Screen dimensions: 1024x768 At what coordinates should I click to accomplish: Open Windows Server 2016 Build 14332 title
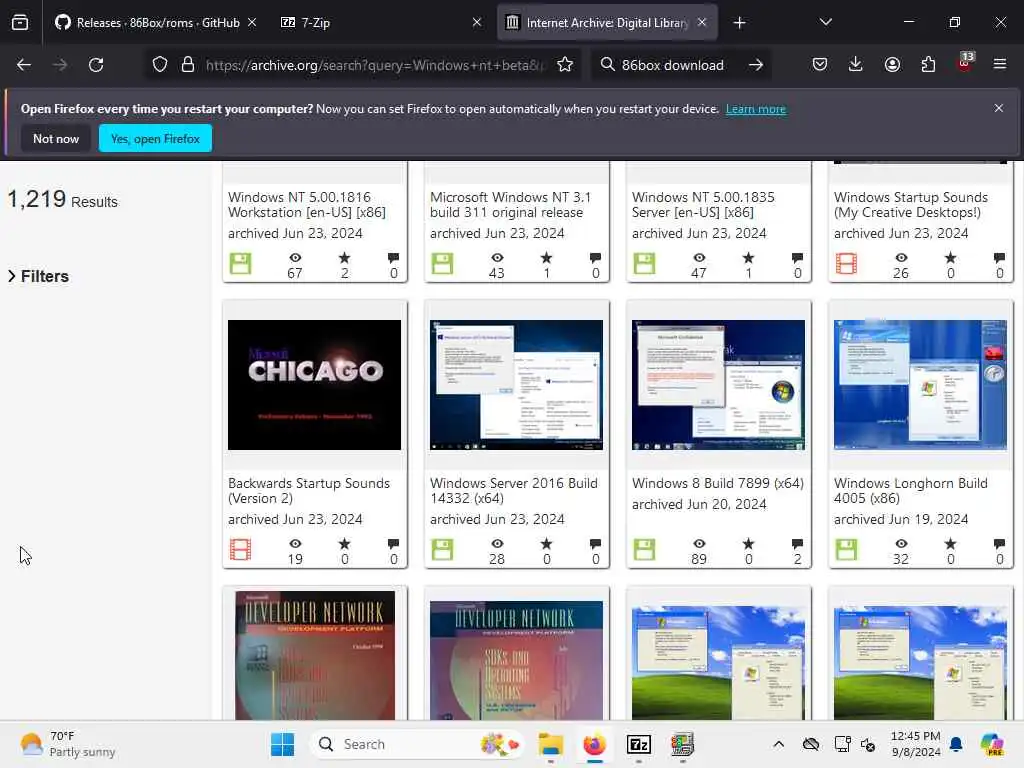tap(514, 490)
